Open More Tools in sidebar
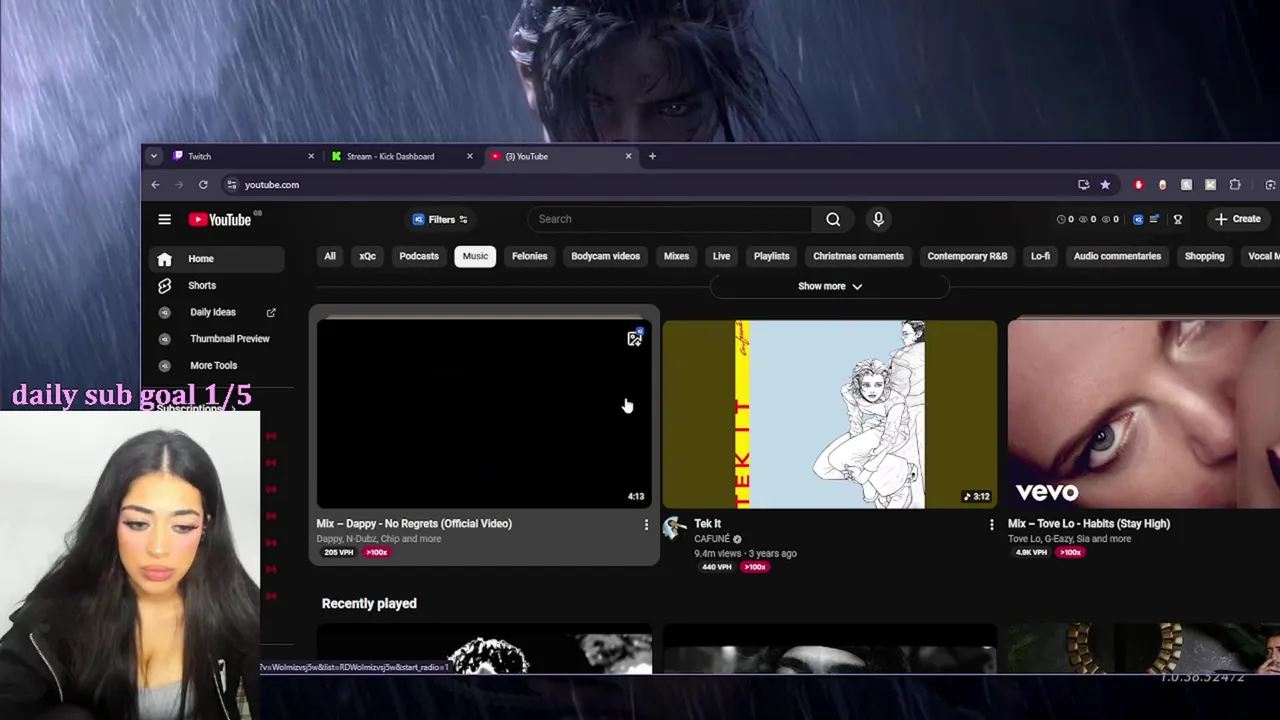The image size is (1280, 720). tap(217, 365)
